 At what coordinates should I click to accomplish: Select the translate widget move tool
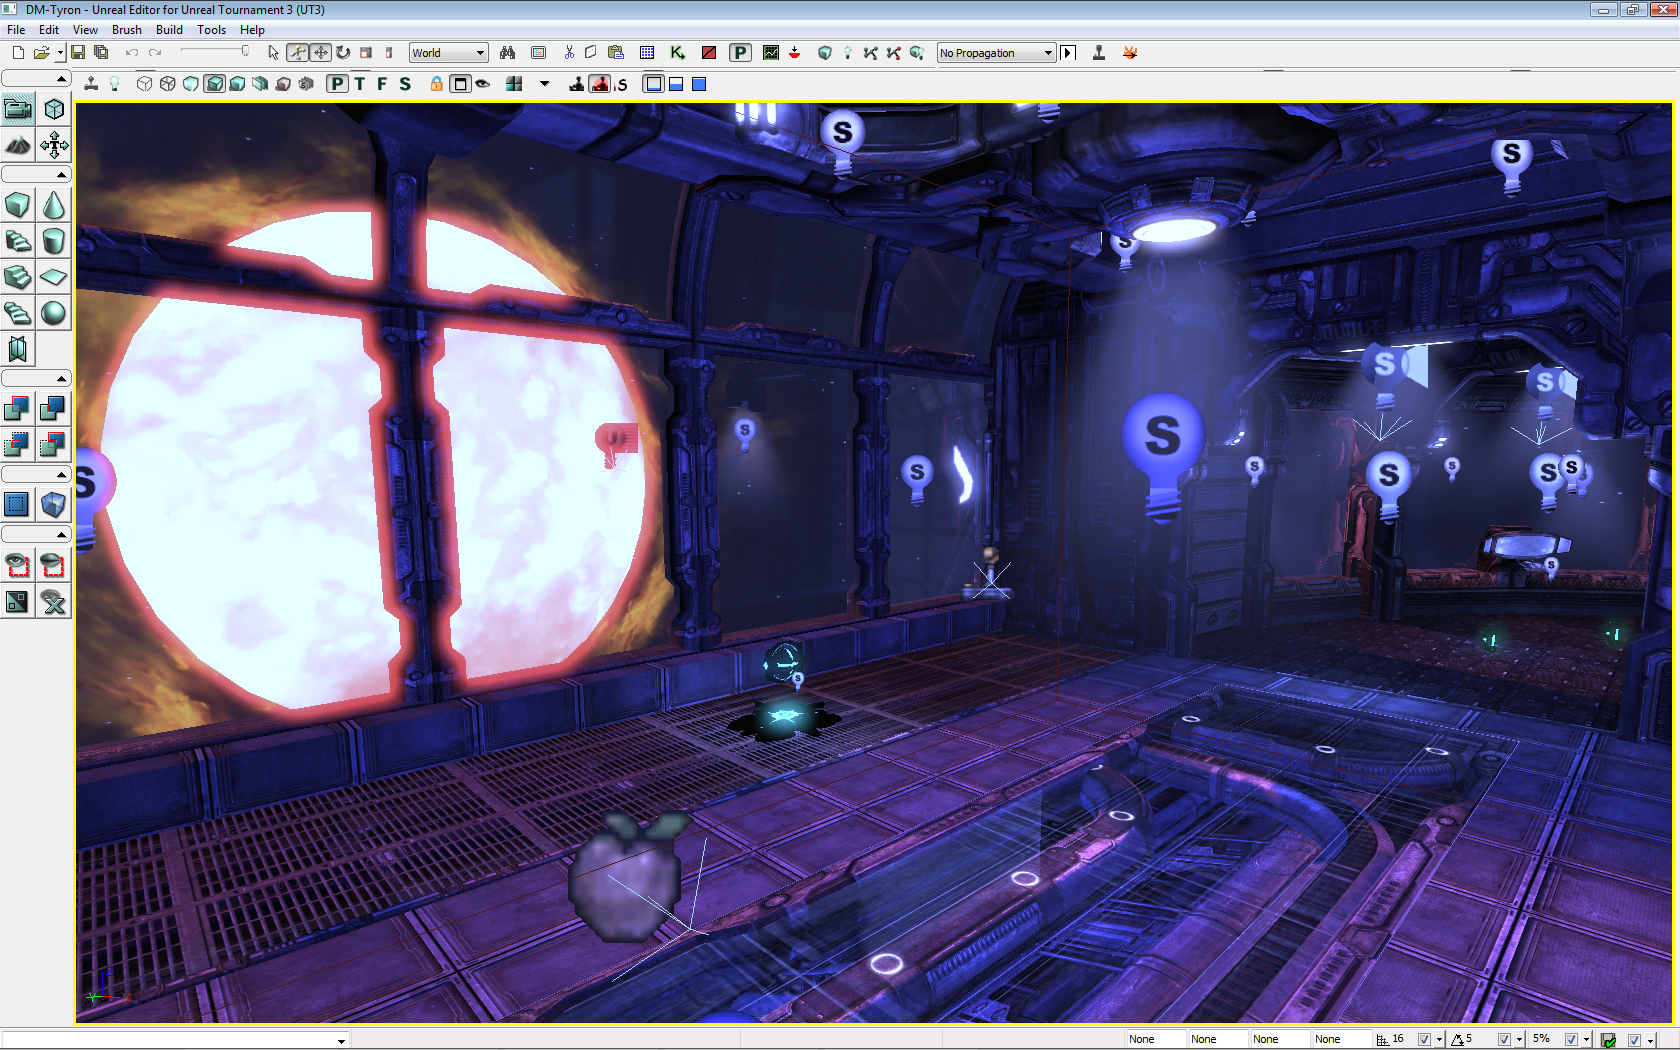tap(320, 53)
